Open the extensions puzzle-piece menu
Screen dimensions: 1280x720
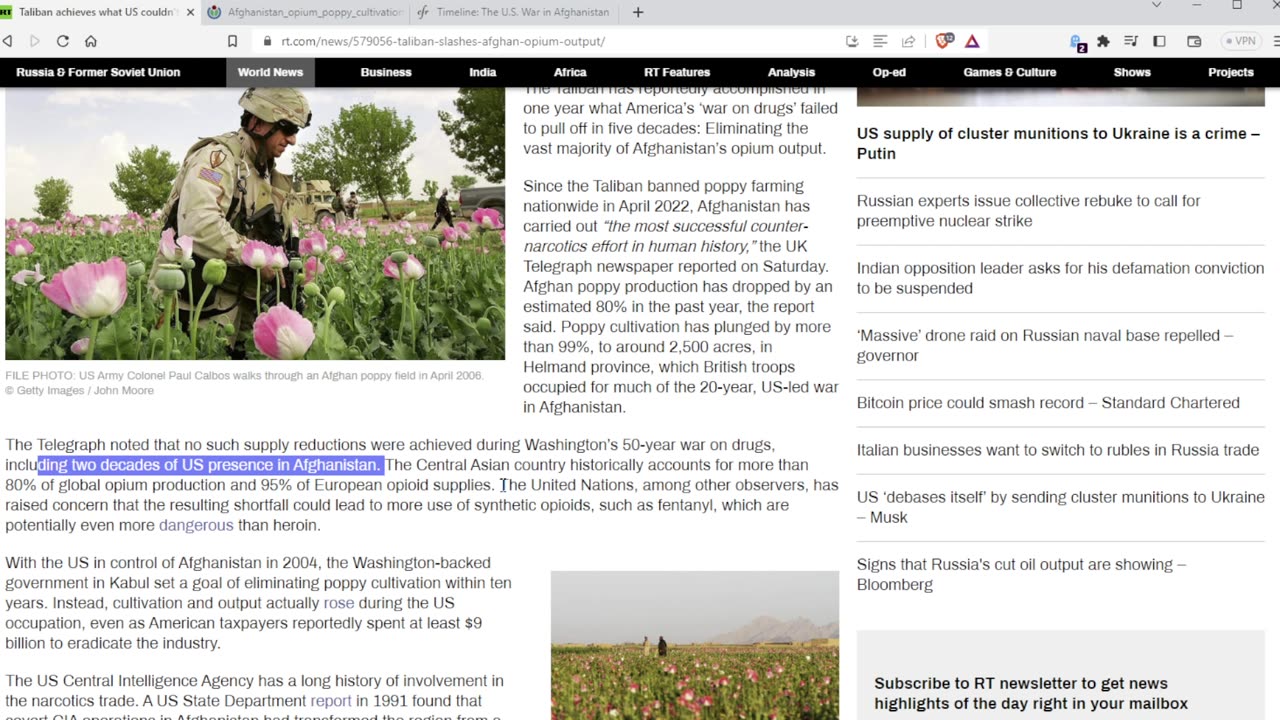pos(1103,41)
